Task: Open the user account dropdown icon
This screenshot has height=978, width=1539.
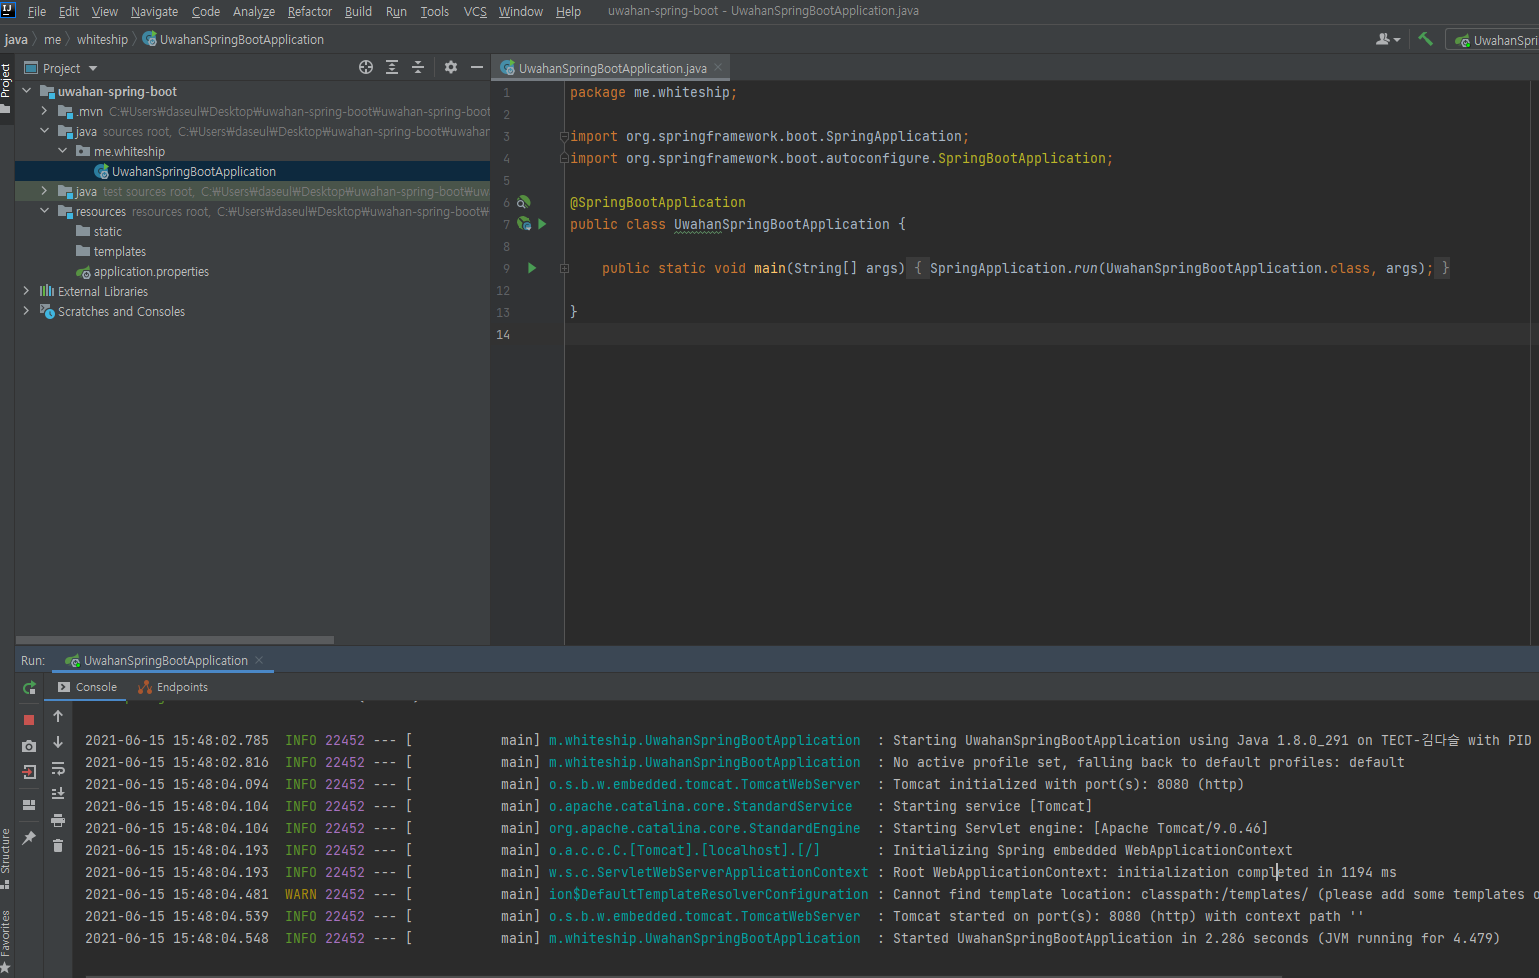Action: pos(1388,39)
